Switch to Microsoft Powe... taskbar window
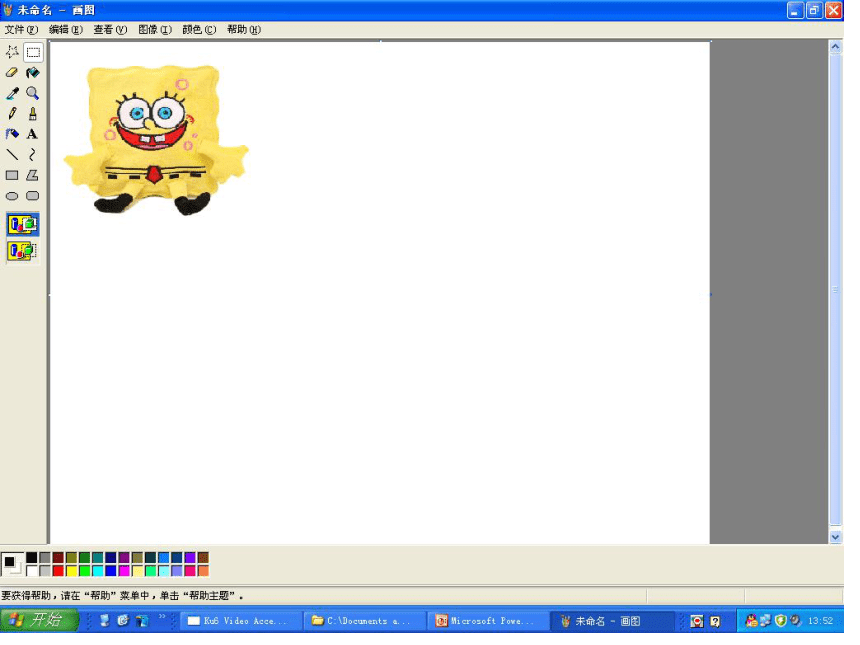Screen dimensions: 860x645 [x=486, y=621]
